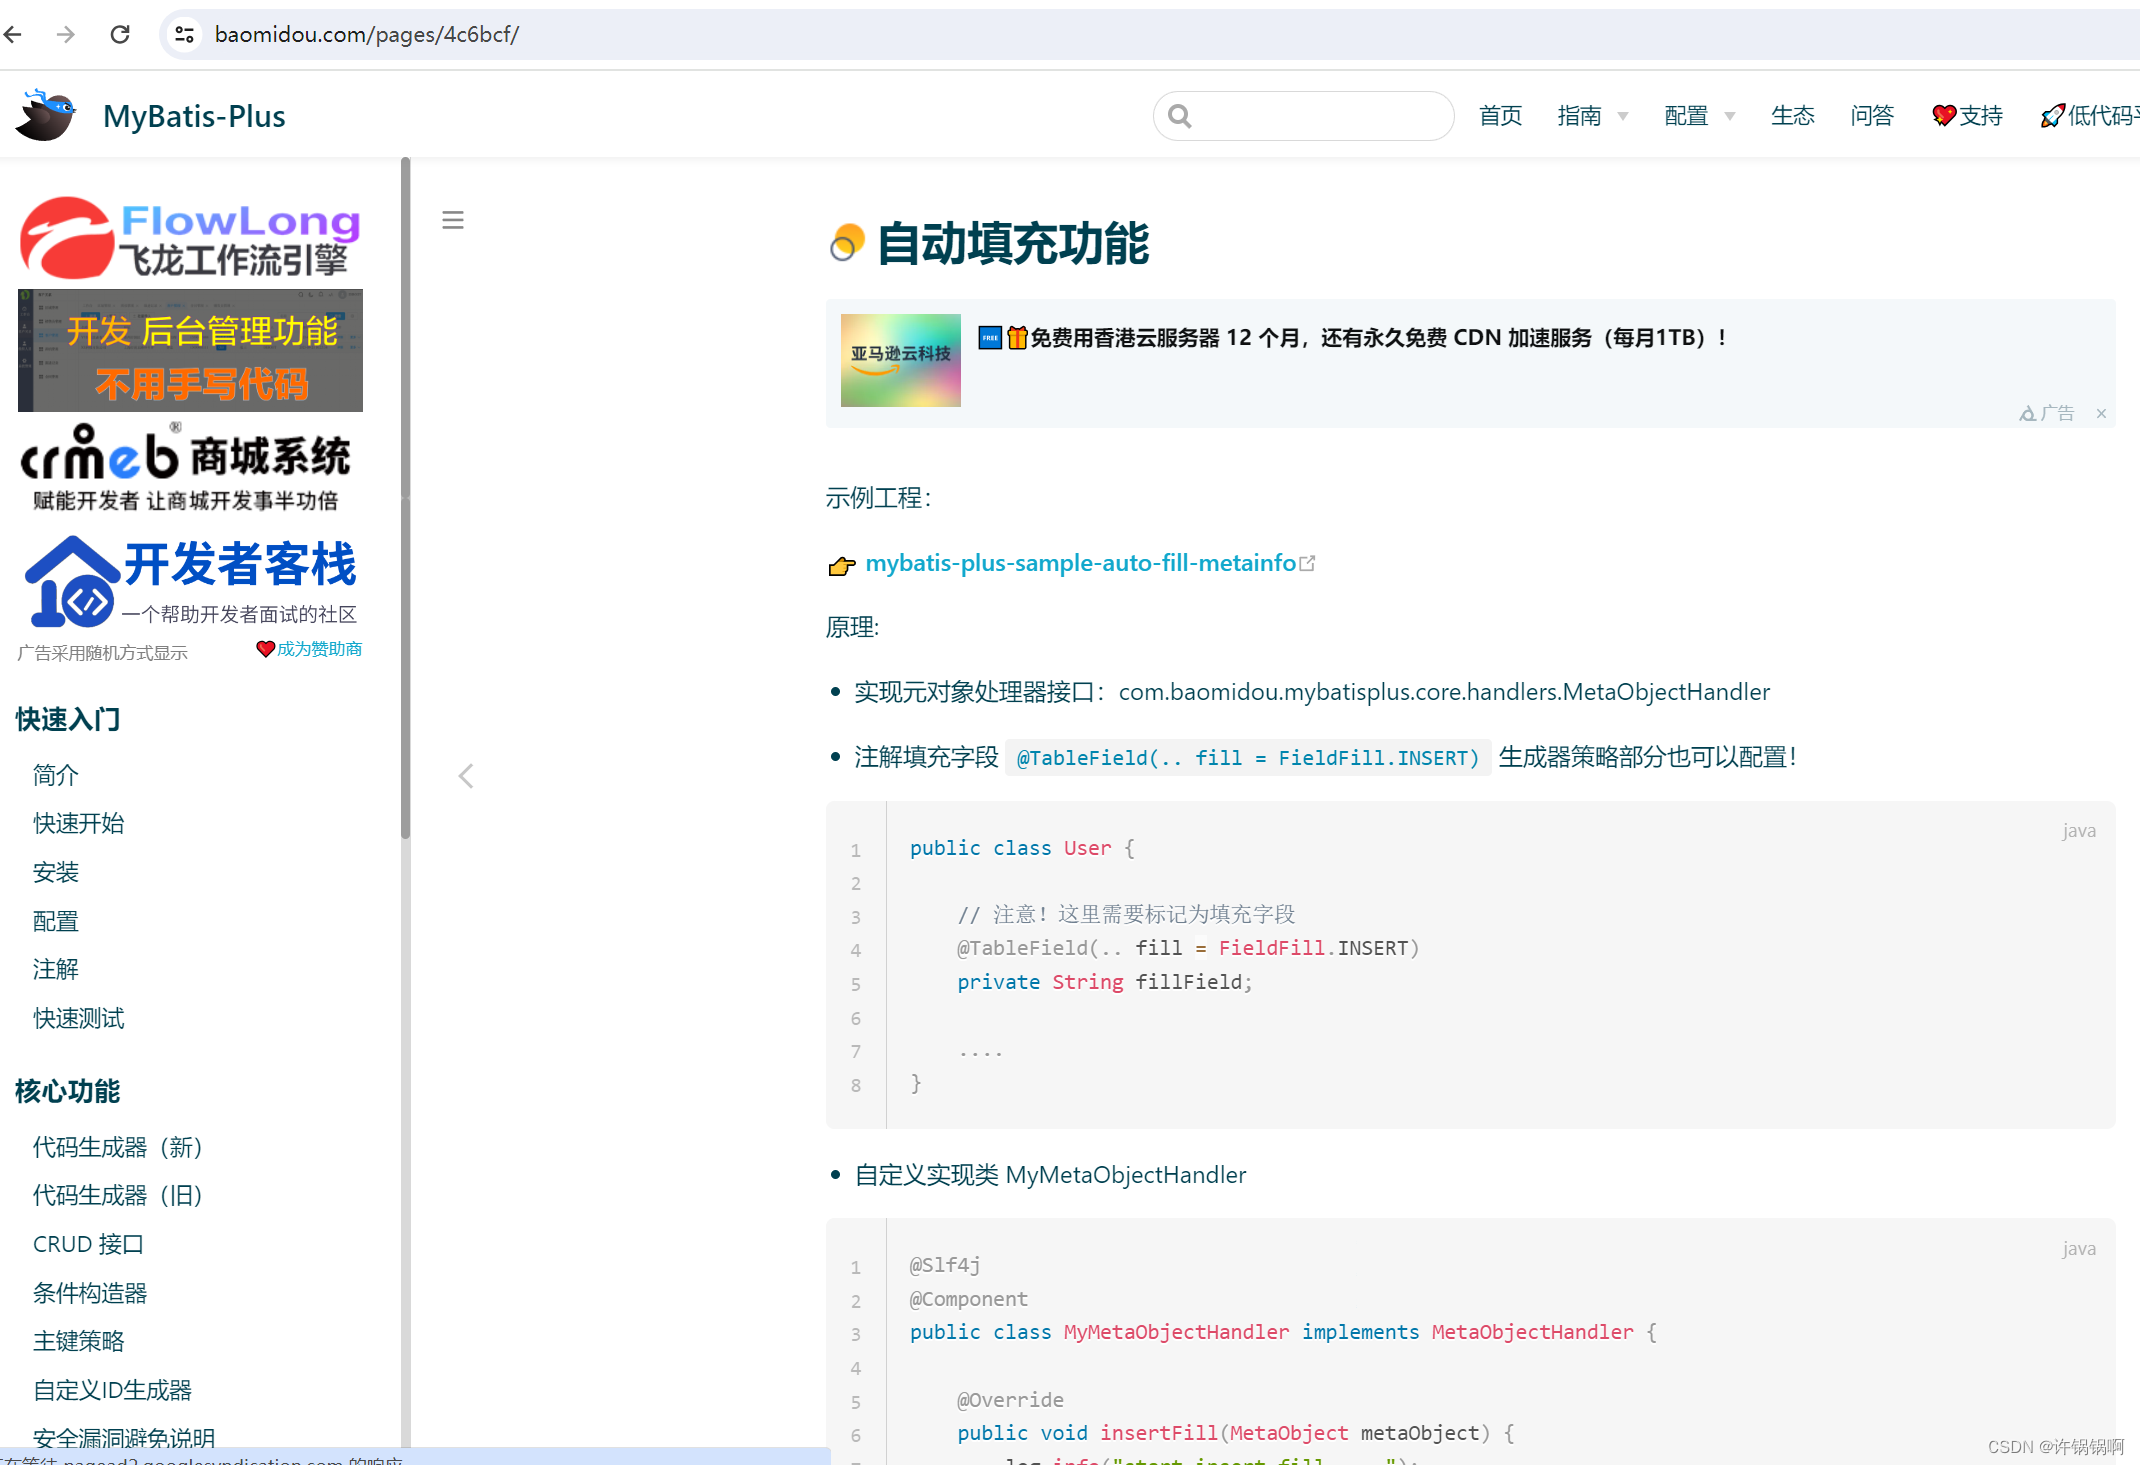Click the pointing hand icon before sample link

point(842,566)
